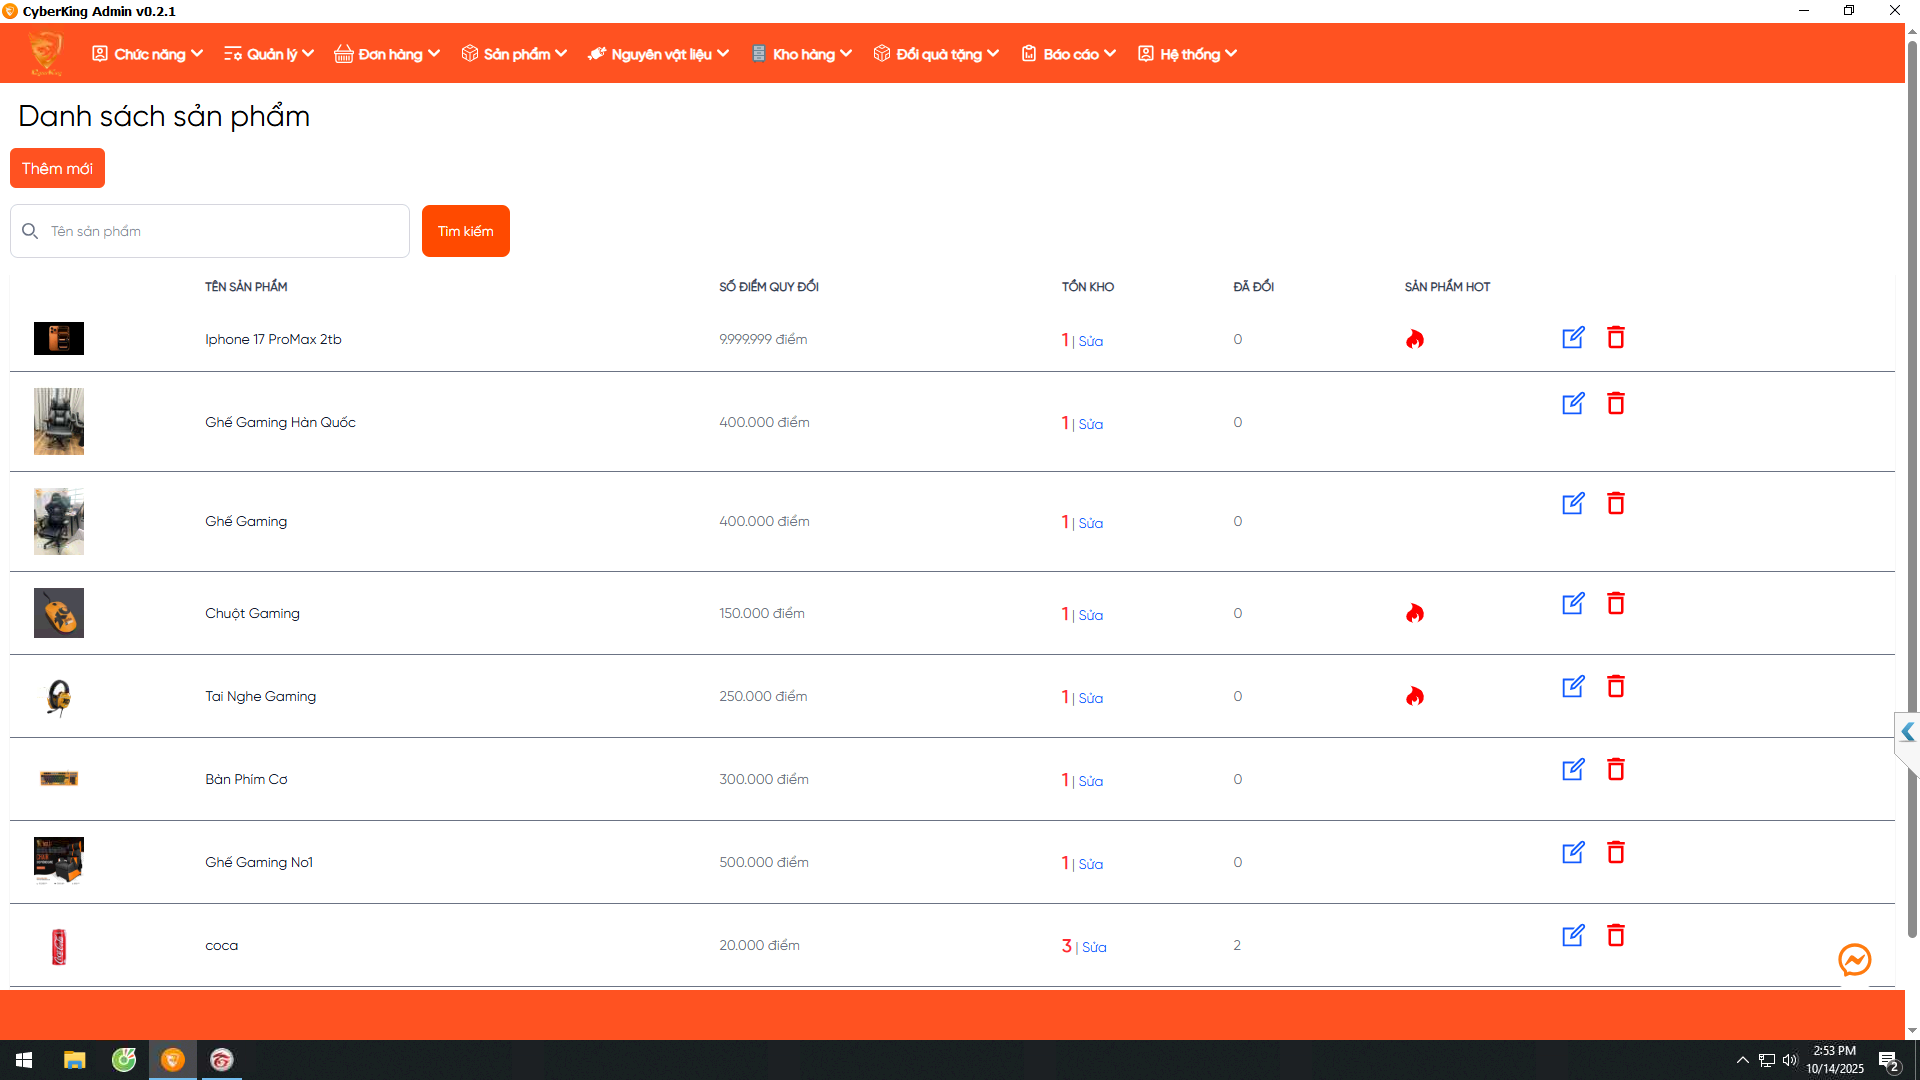1920x1080 pixels.
Task: Click the CyberKing logo in header
Action: coord(46,54)
